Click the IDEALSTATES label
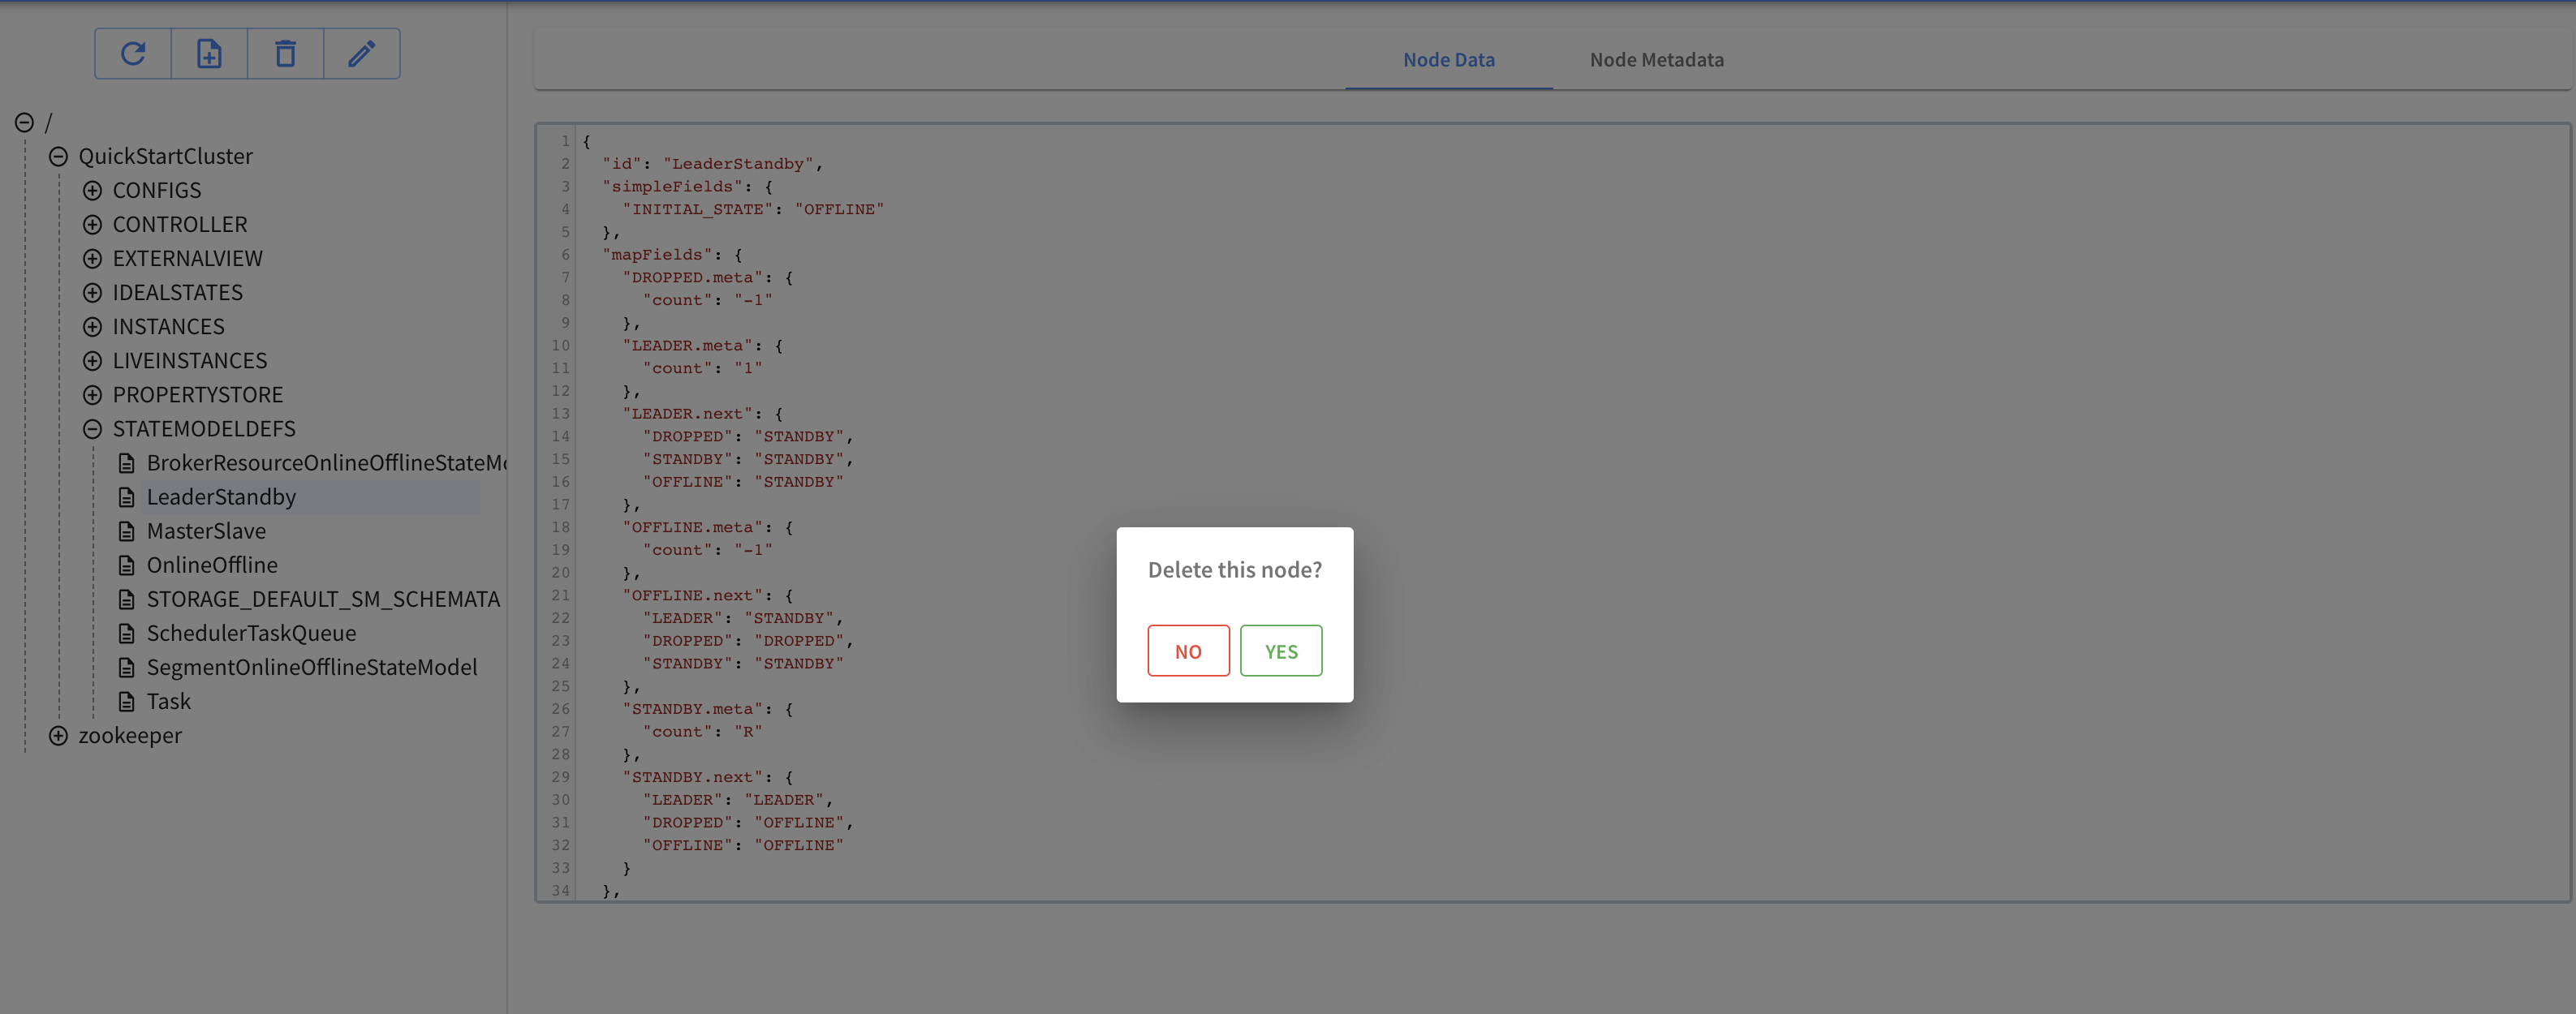Screen dimensions: 2576x1014 point(178,293)
